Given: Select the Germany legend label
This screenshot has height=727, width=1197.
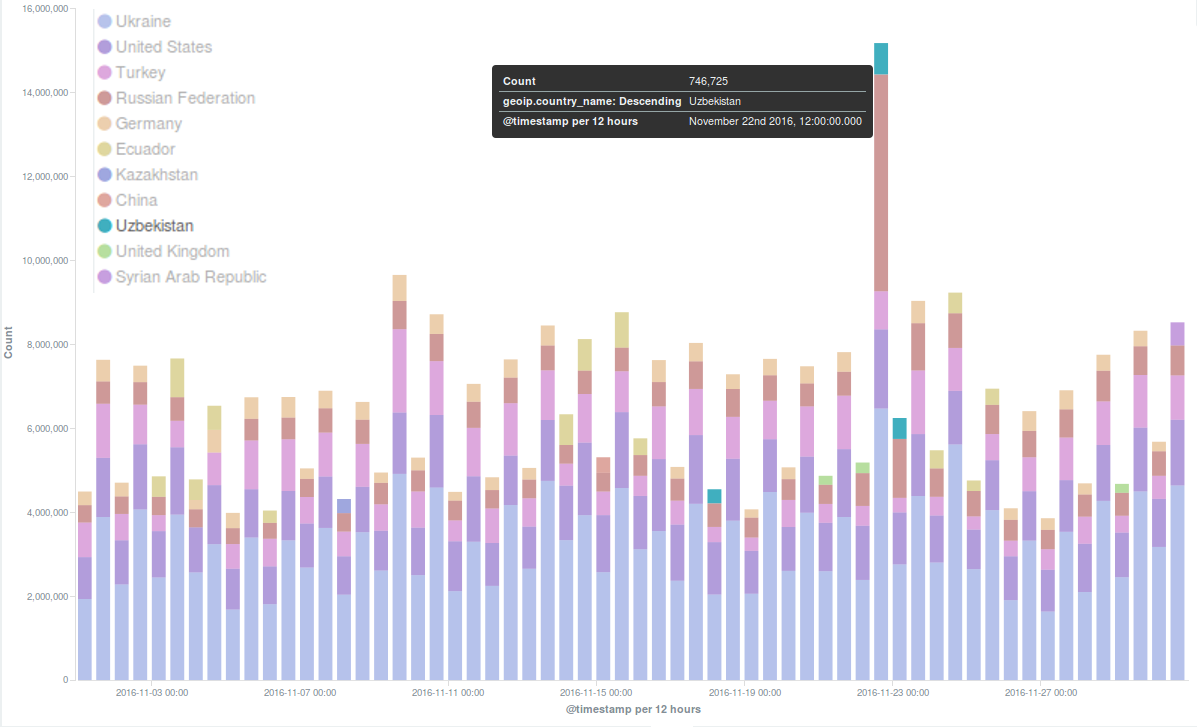Looking at the screenshot, I should tap(148, 124).
